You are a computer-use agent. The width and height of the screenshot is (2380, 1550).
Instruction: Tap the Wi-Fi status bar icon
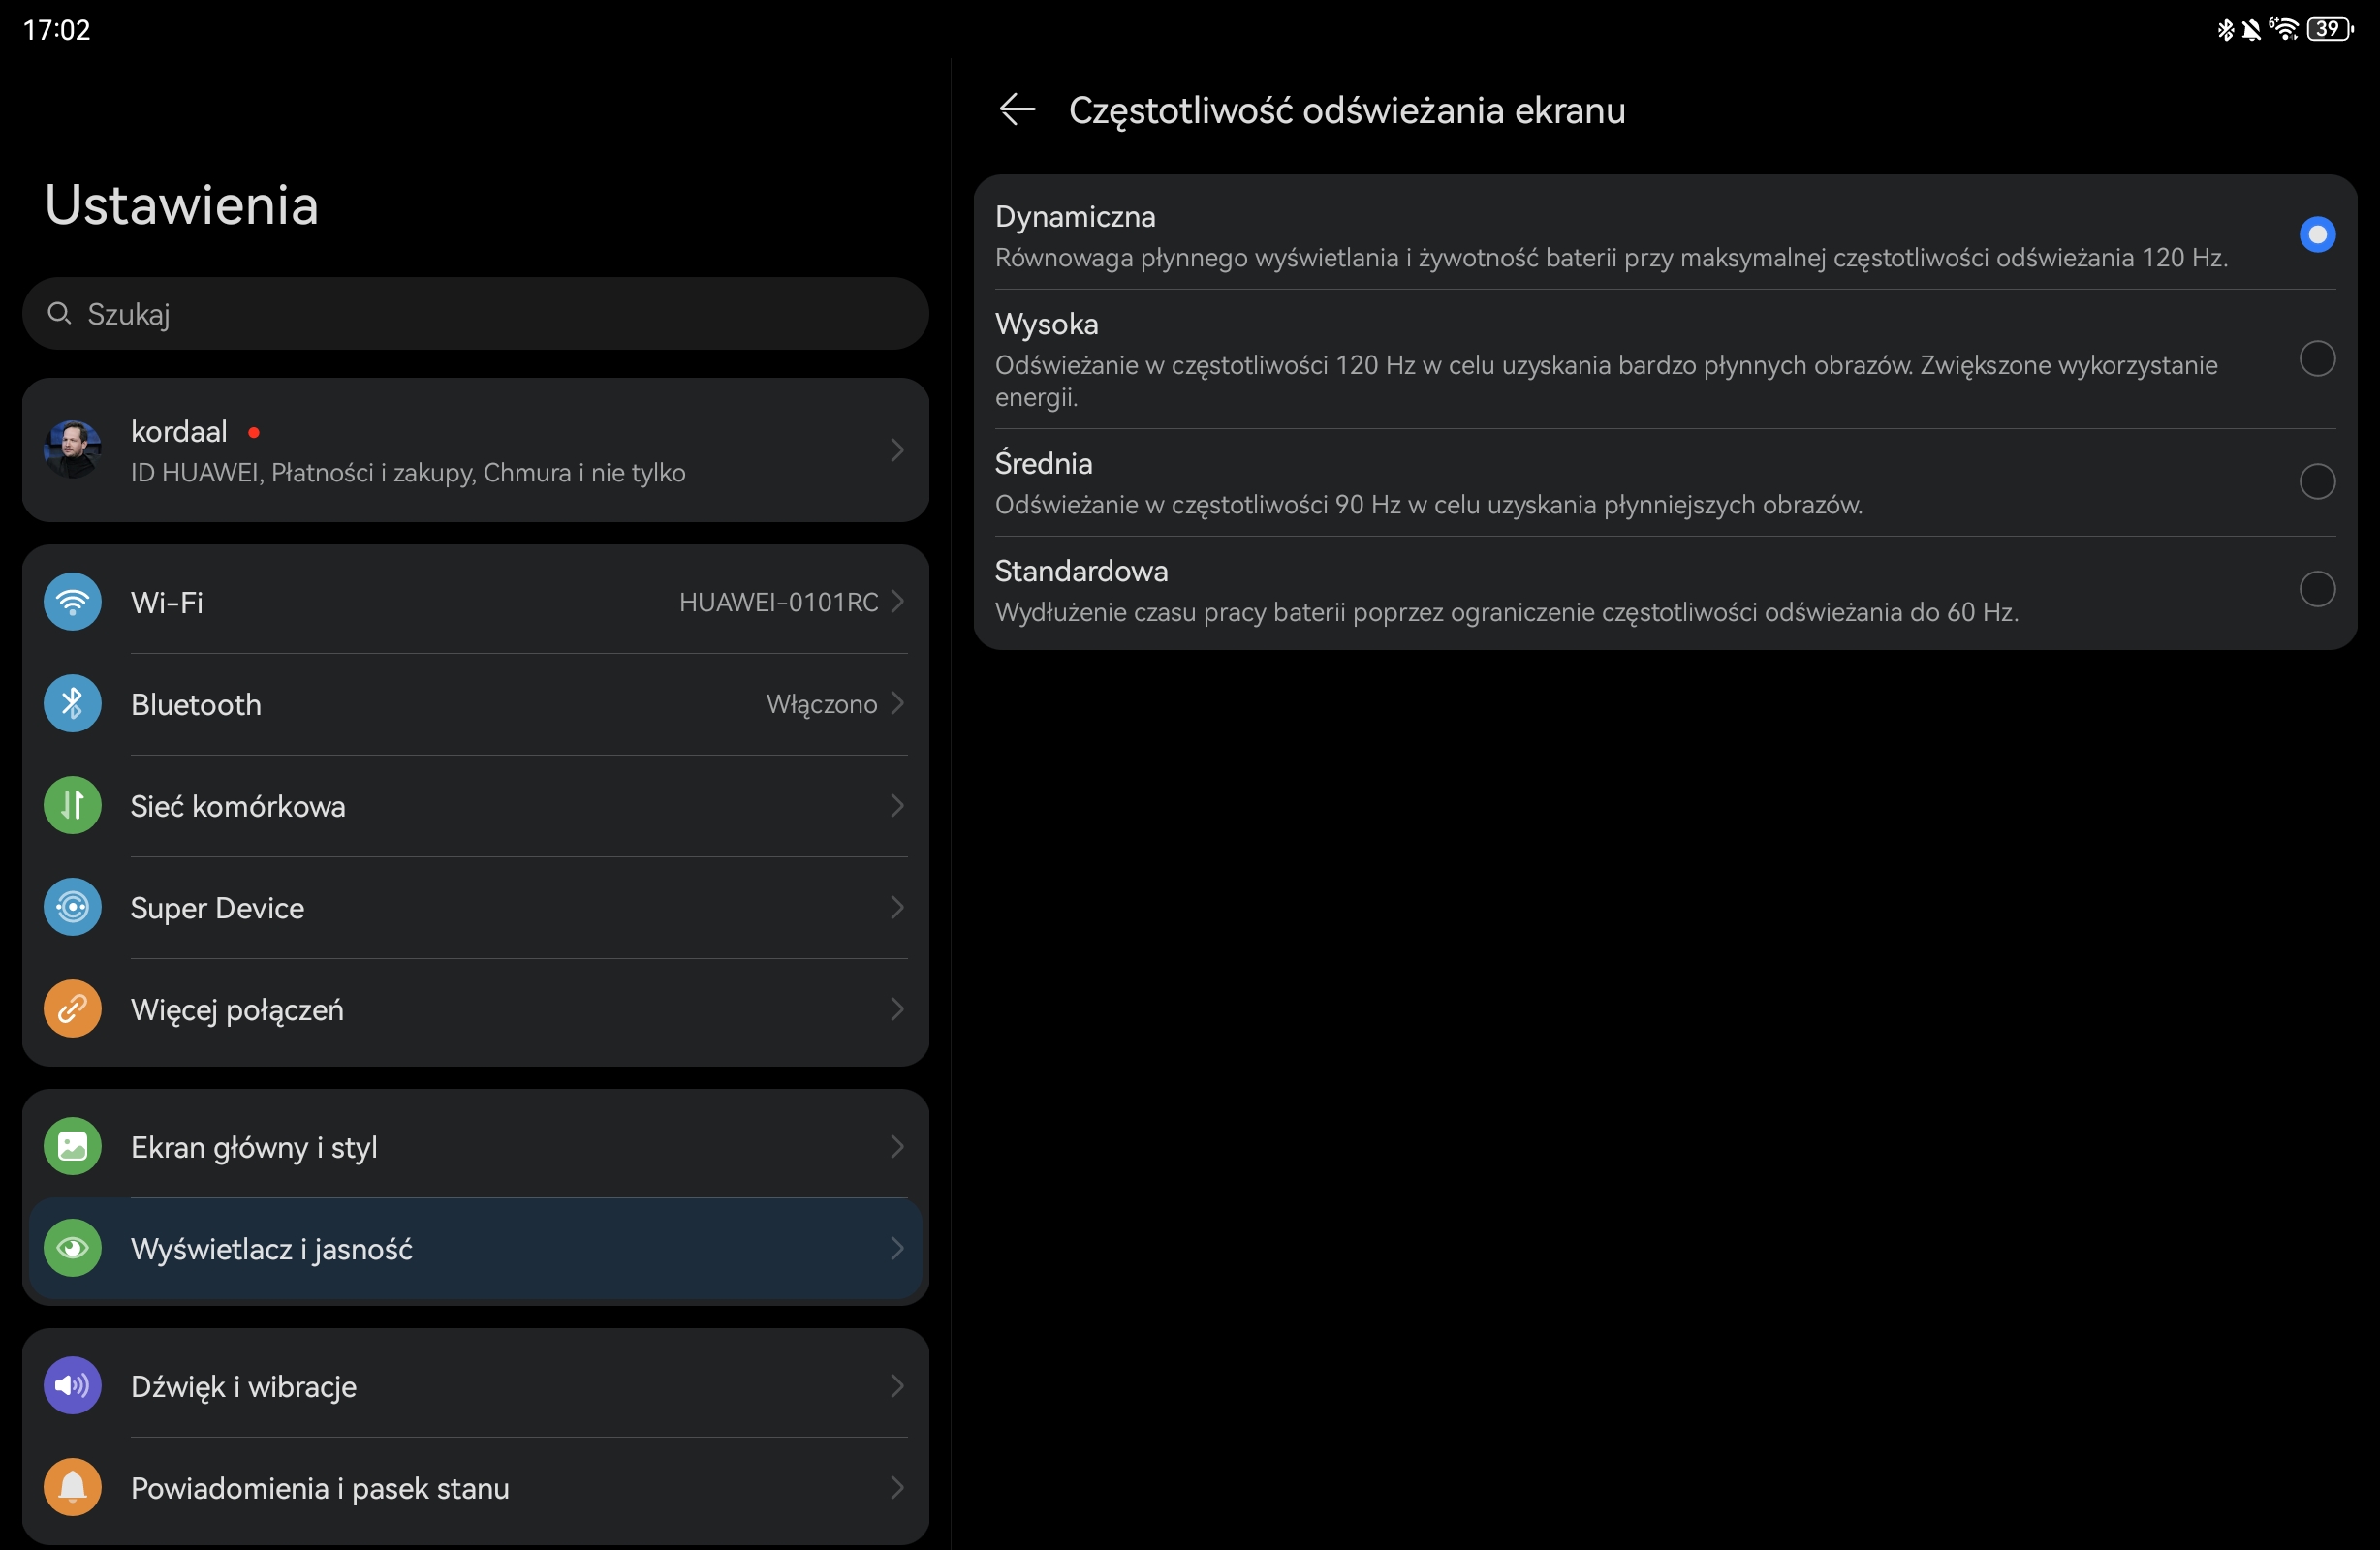pyautogui.click(x=2284, y=29)
